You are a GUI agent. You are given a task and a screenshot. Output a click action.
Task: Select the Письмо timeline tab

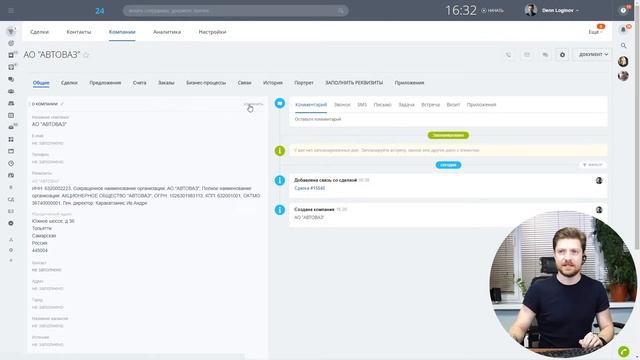pos(382,105)
